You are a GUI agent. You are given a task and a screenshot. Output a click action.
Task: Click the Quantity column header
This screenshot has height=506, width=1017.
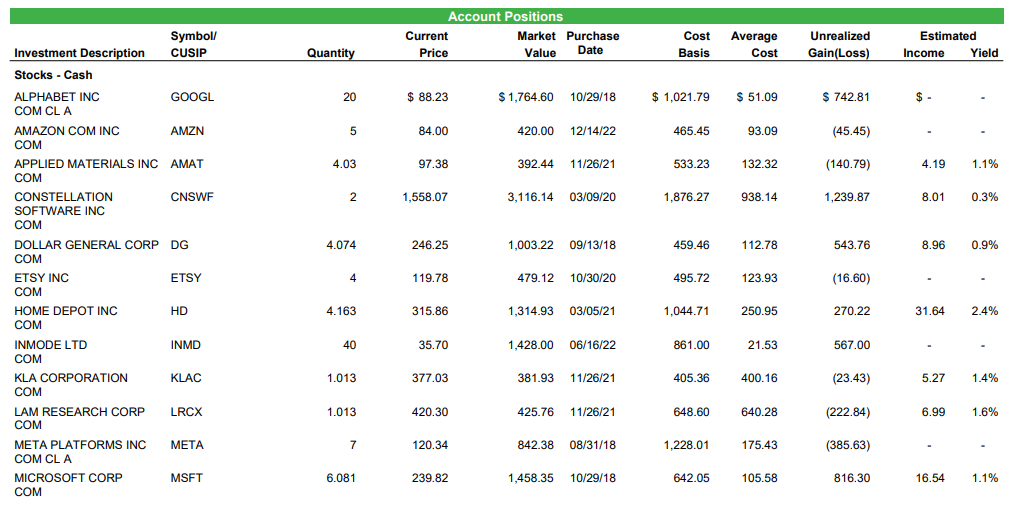point(331,53)
